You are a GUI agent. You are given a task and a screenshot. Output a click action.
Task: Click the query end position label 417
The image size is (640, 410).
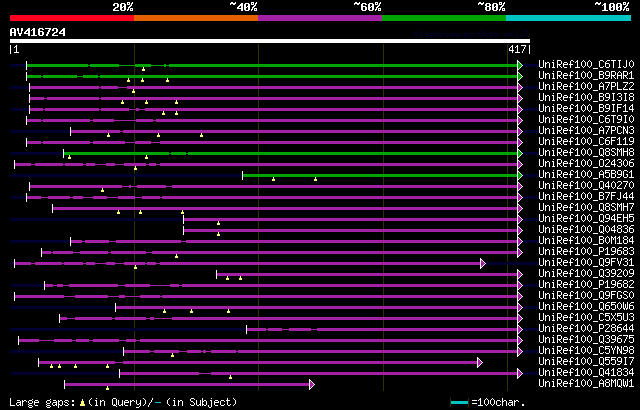(x=517, y=49)
